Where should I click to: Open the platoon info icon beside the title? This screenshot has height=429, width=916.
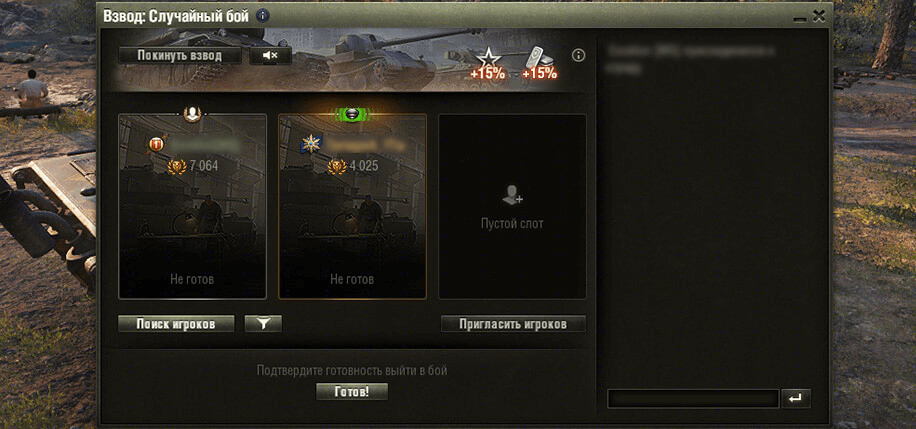coord(263,16)
